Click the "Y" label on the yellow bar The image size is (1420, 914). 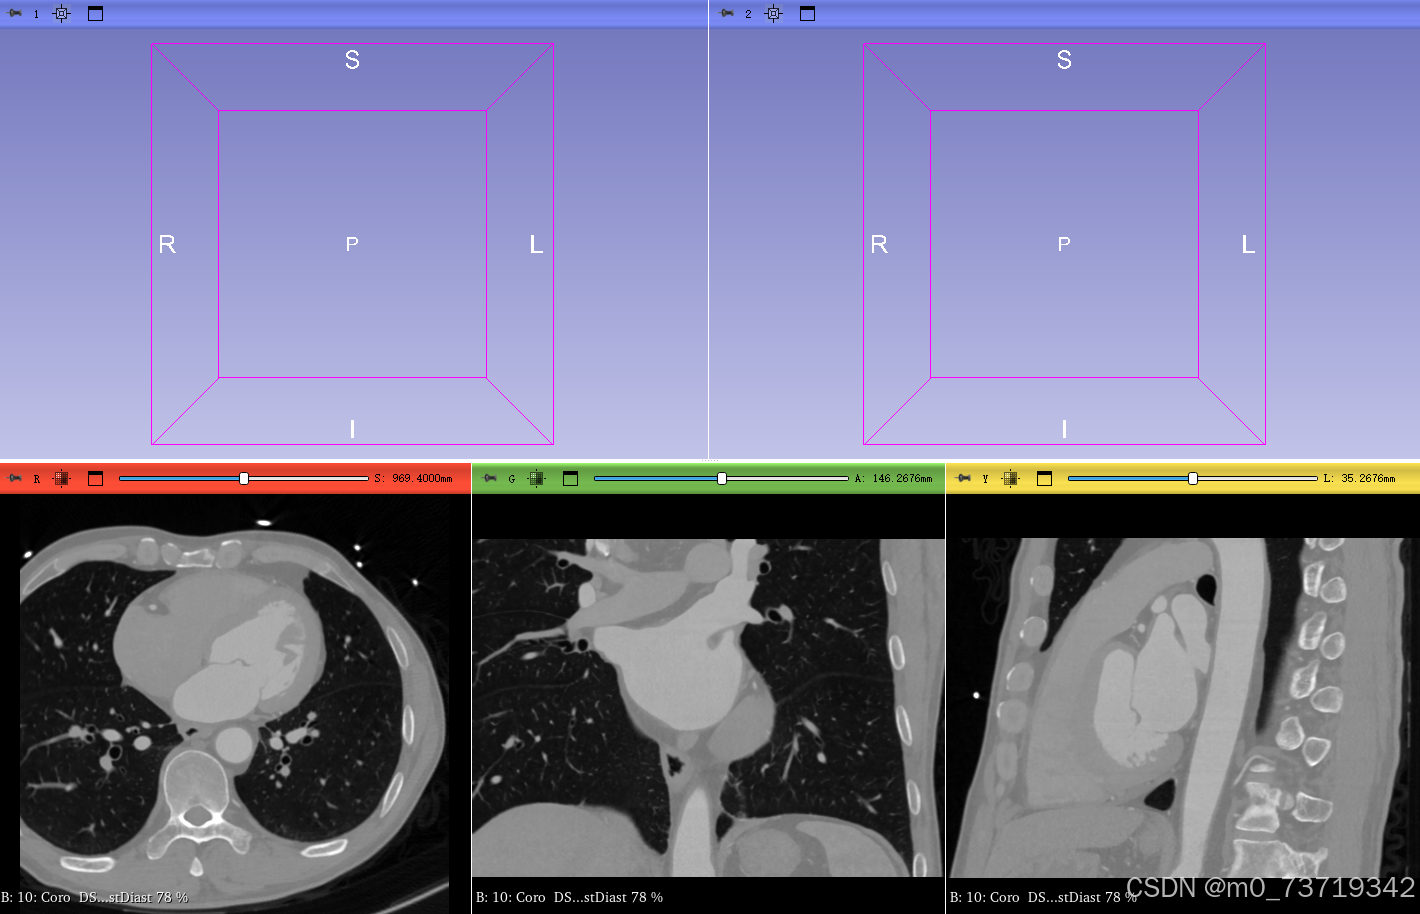(985, 480)
